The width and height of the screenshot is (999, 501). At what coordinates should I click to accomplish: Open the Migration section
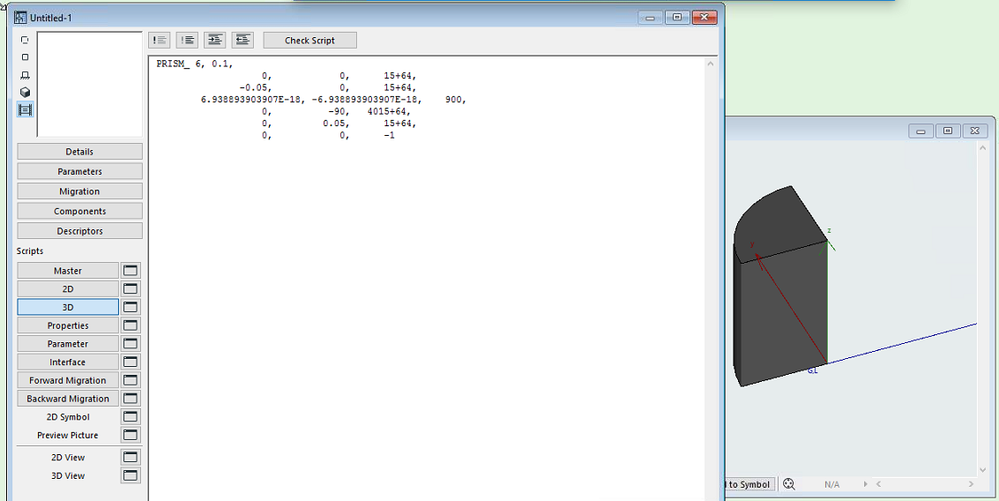click(80, 191)
